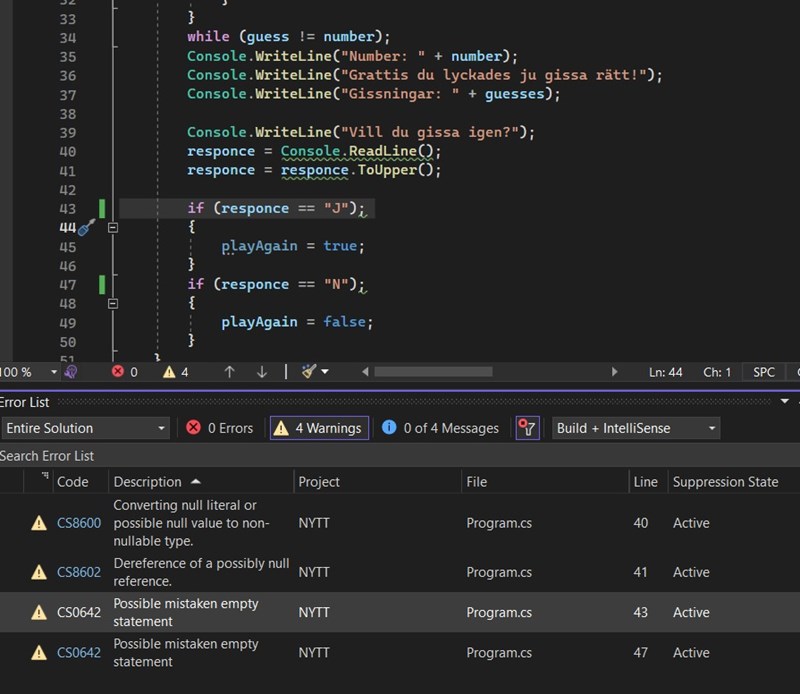Screen dimensions: 800x694
Task: Click the warning count icon in editor status
Action: coord(169,372)
